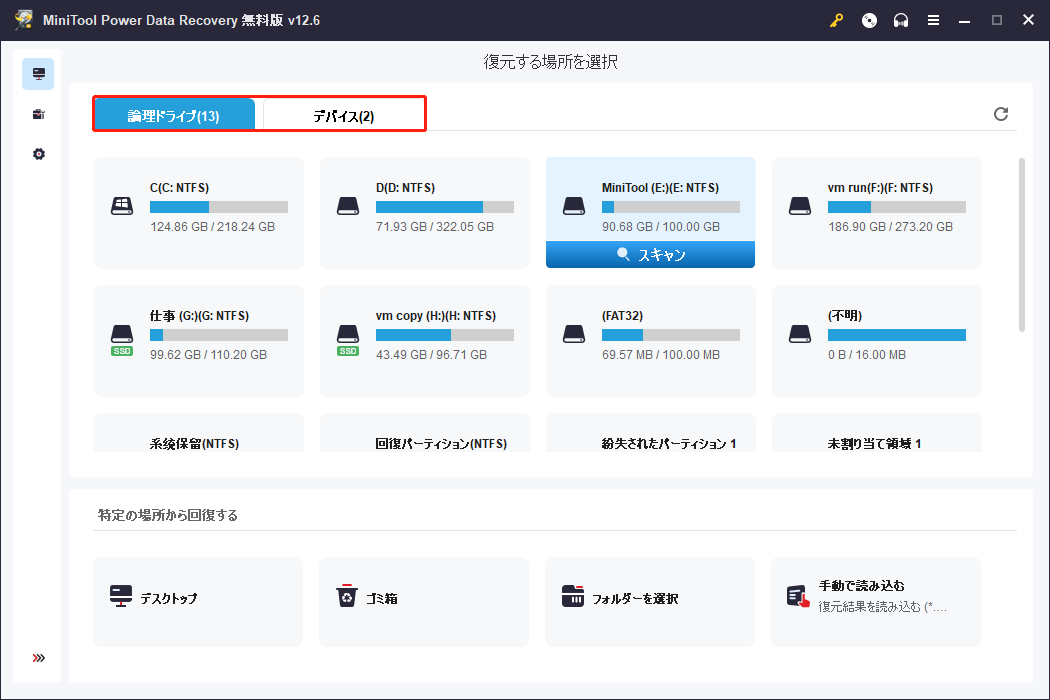This screenshot has height=700, width=1050.
Task: Click the drive list vertical scrollbar
Action: click(1021, 244)
